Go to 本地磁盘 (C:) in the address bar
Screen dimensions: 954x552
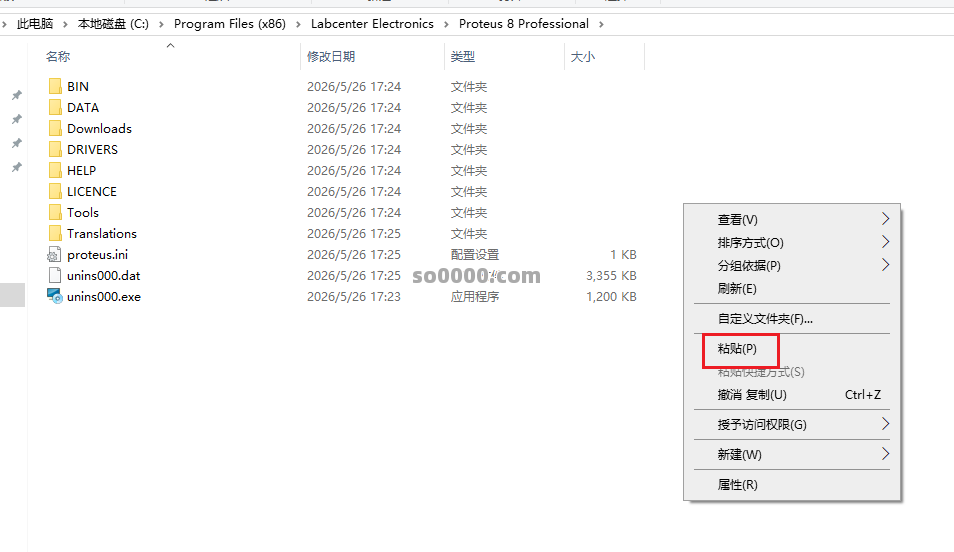click(113, 24)
